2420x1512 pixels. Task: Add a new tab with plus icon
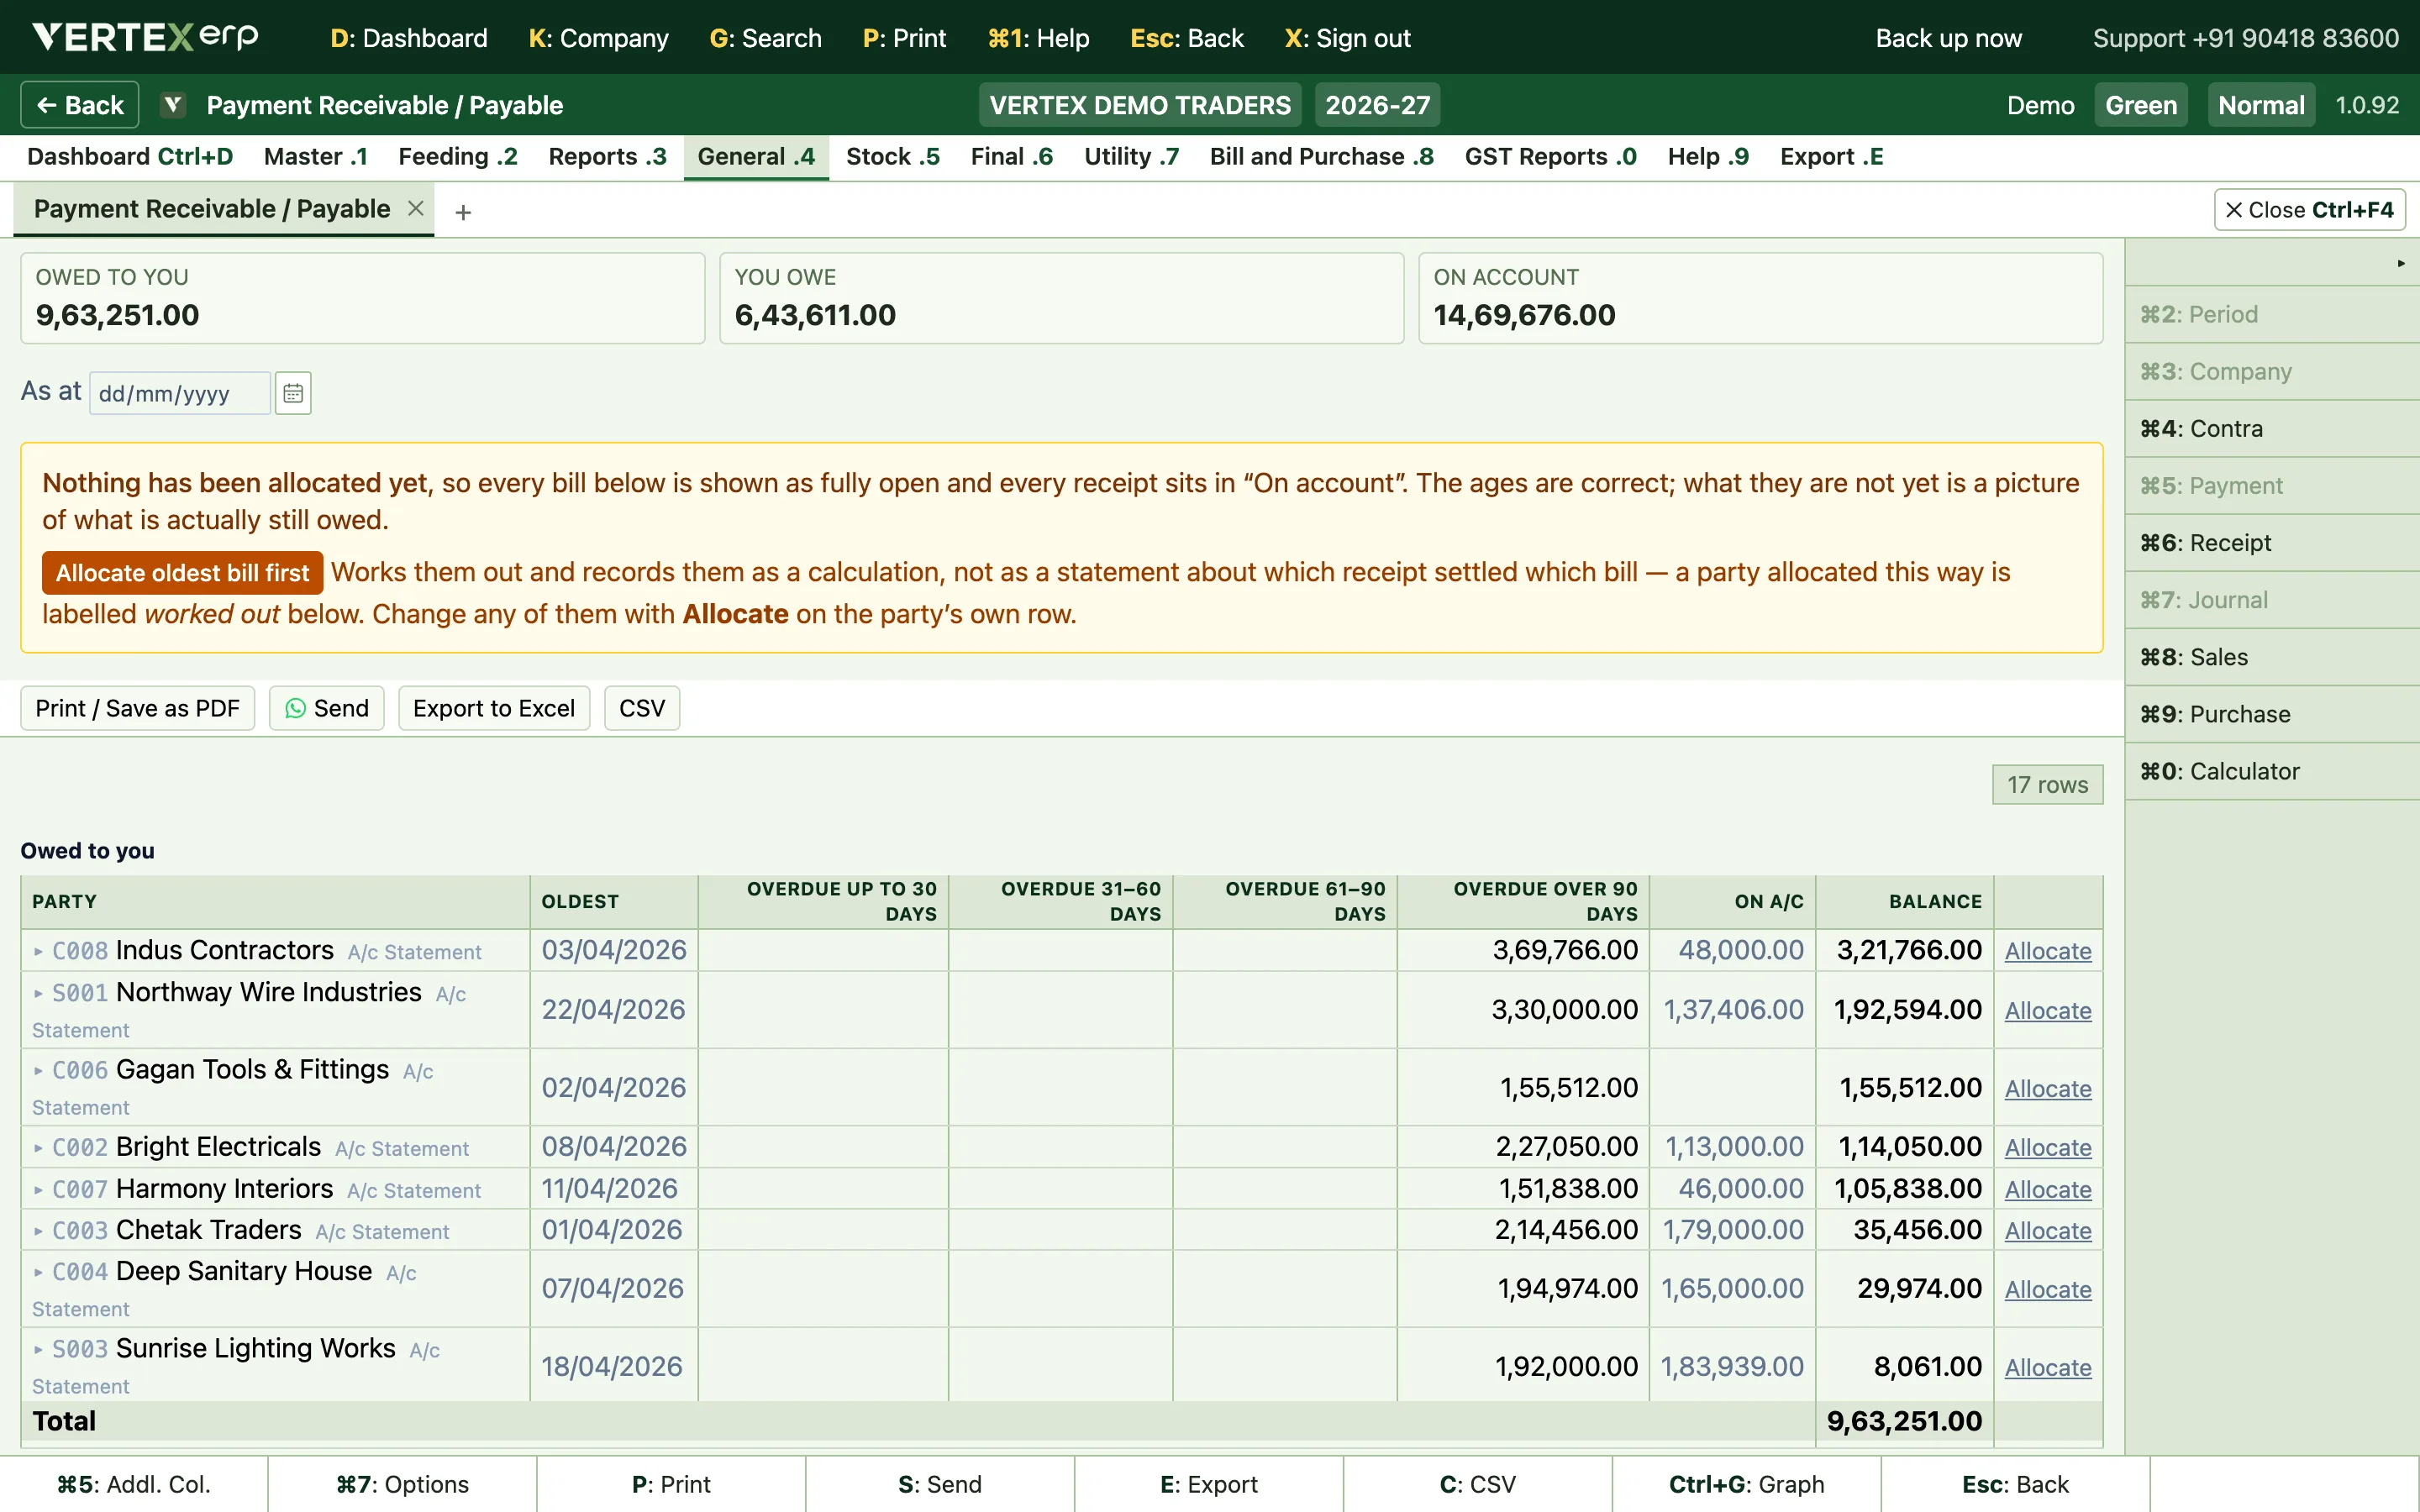click(463, 212)
